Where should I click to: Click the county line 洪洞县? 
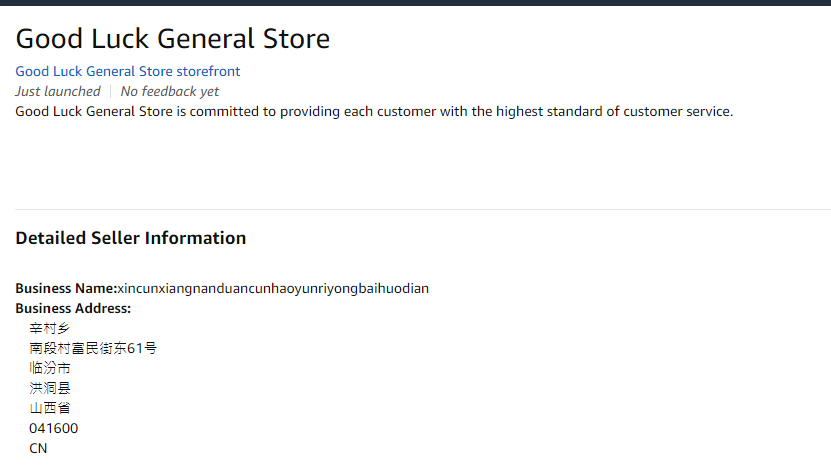[50, 388]
